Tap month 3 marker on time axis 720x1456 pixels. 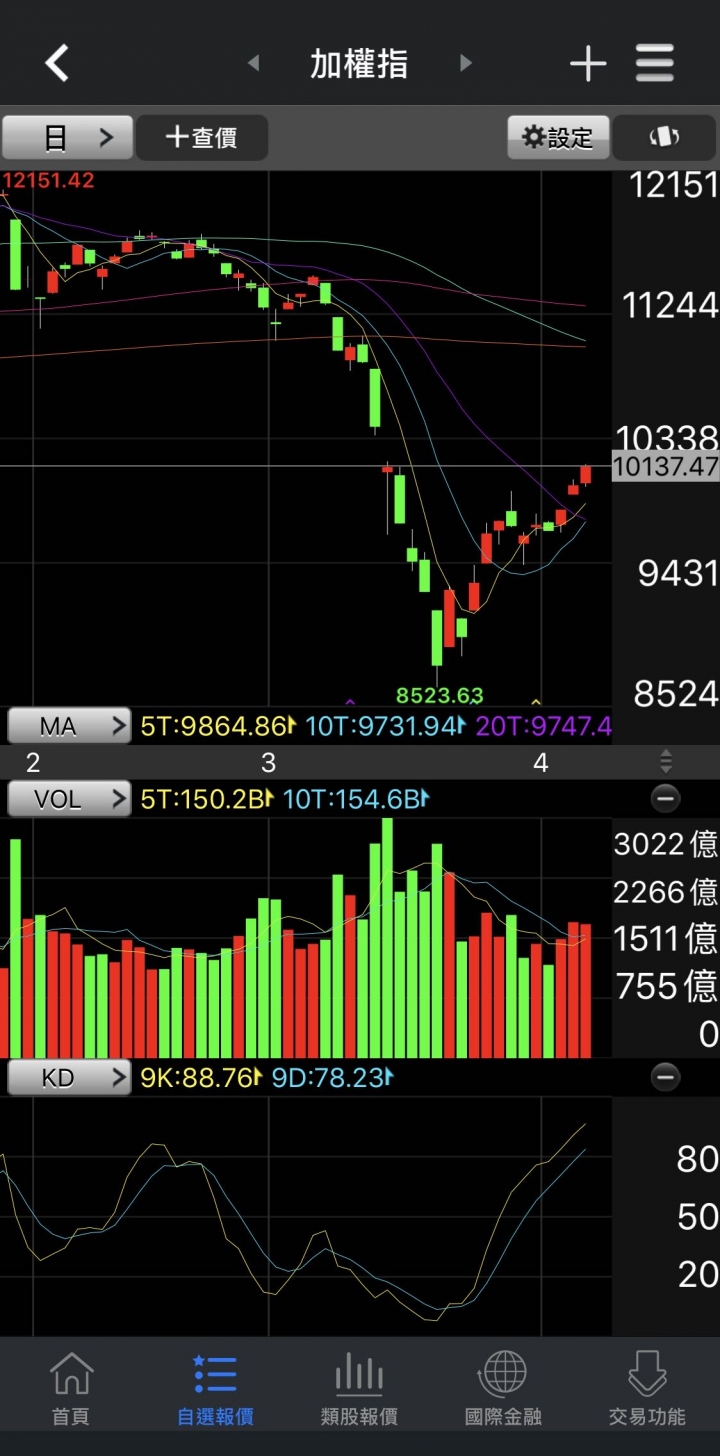(x=268, y=763)
